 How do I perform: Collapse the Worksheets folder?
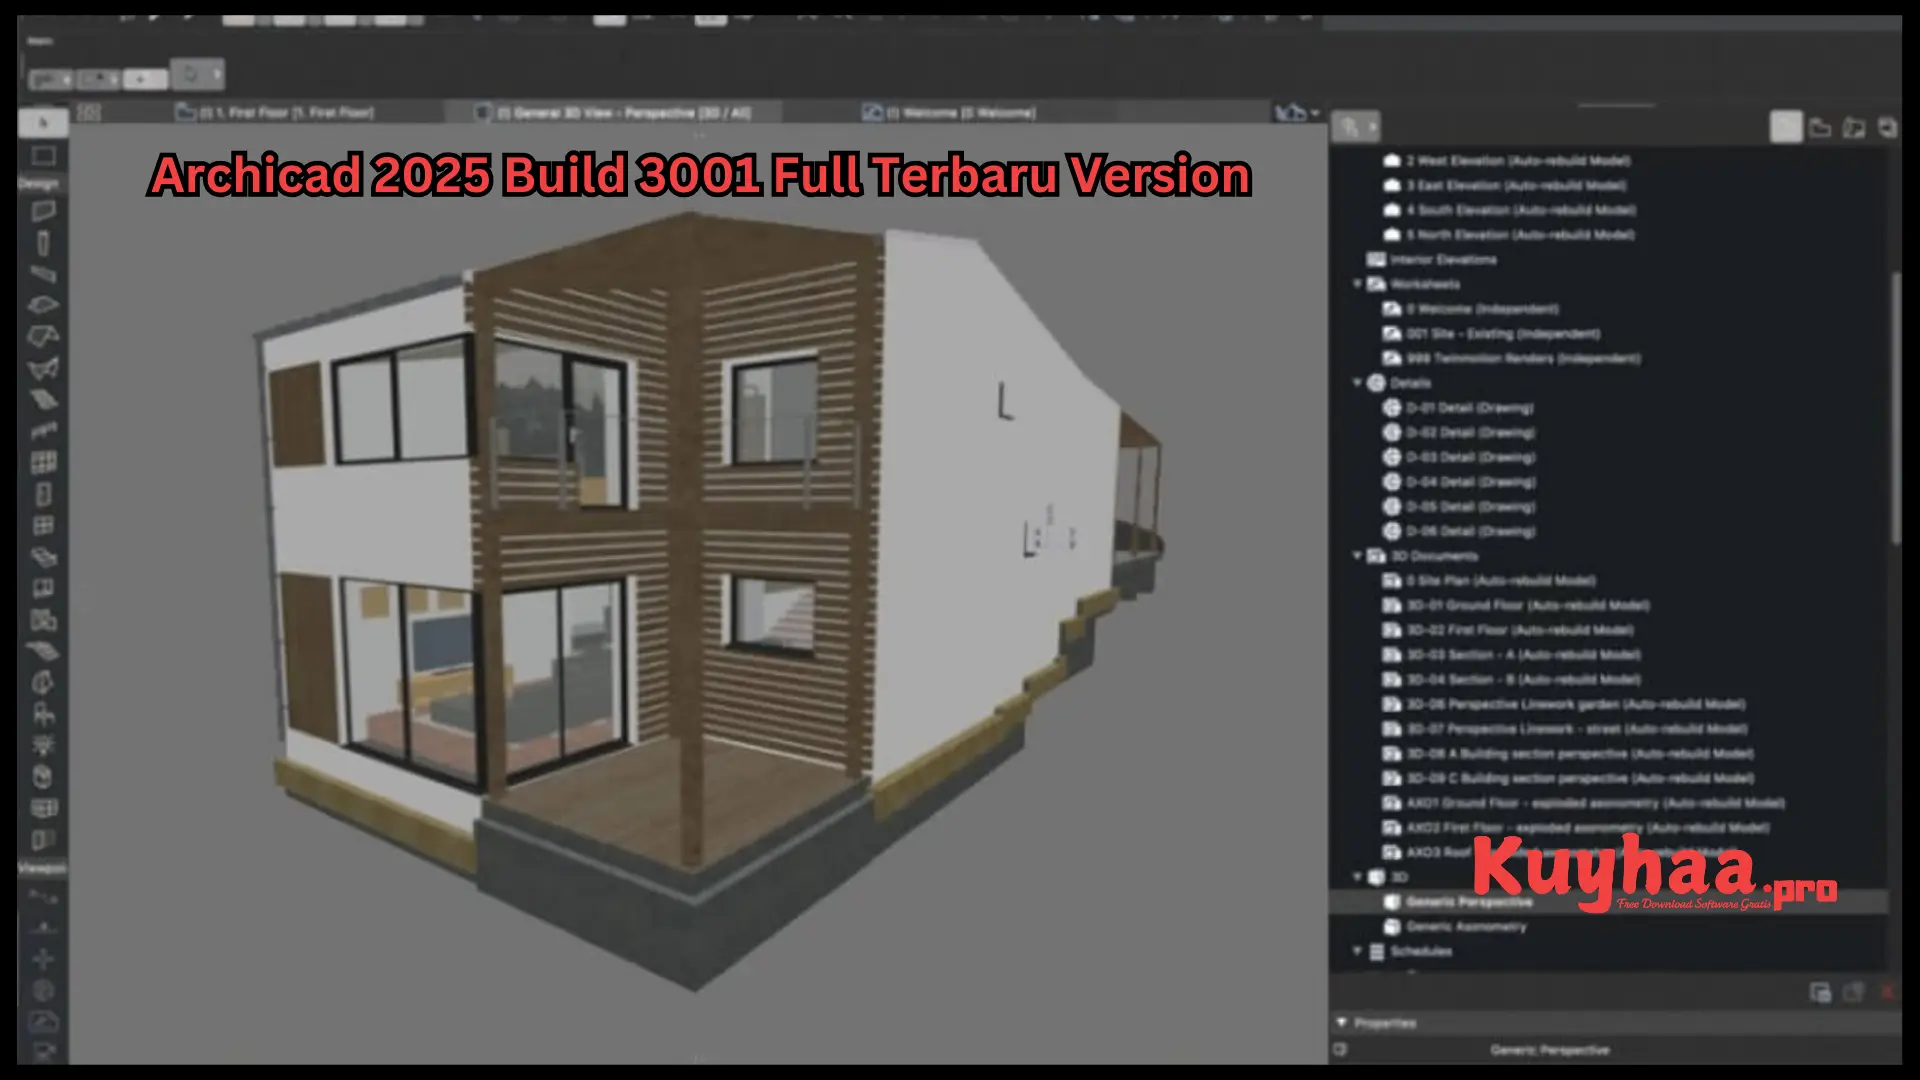1357,284
